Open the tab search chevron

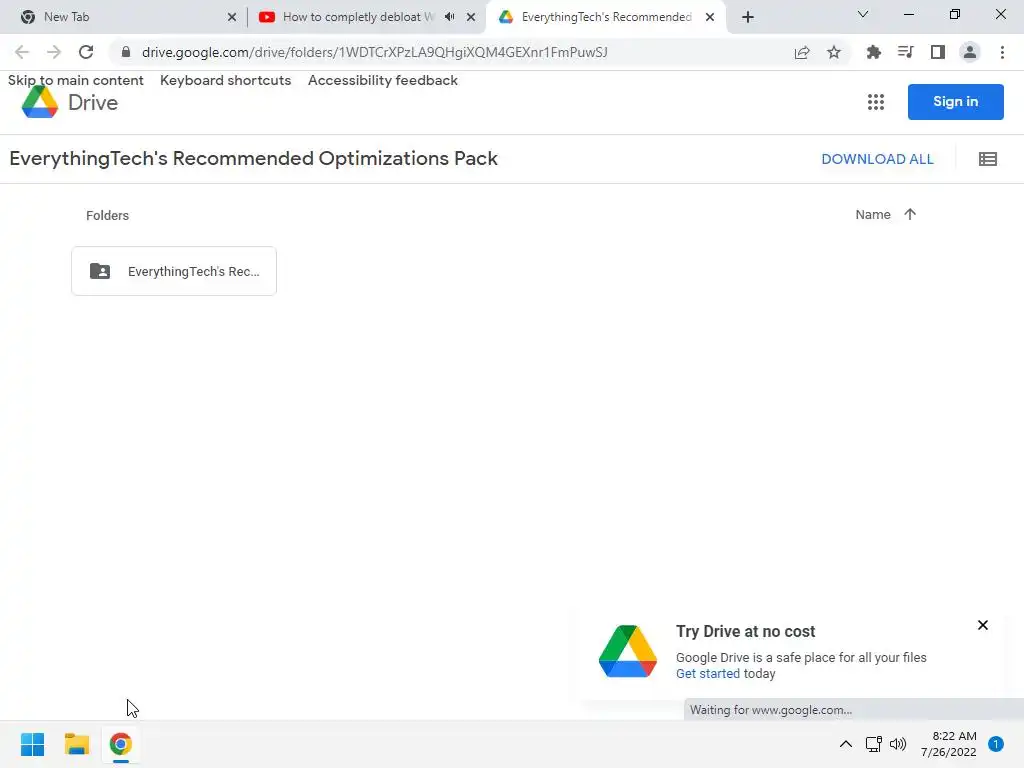coord(863,14)
